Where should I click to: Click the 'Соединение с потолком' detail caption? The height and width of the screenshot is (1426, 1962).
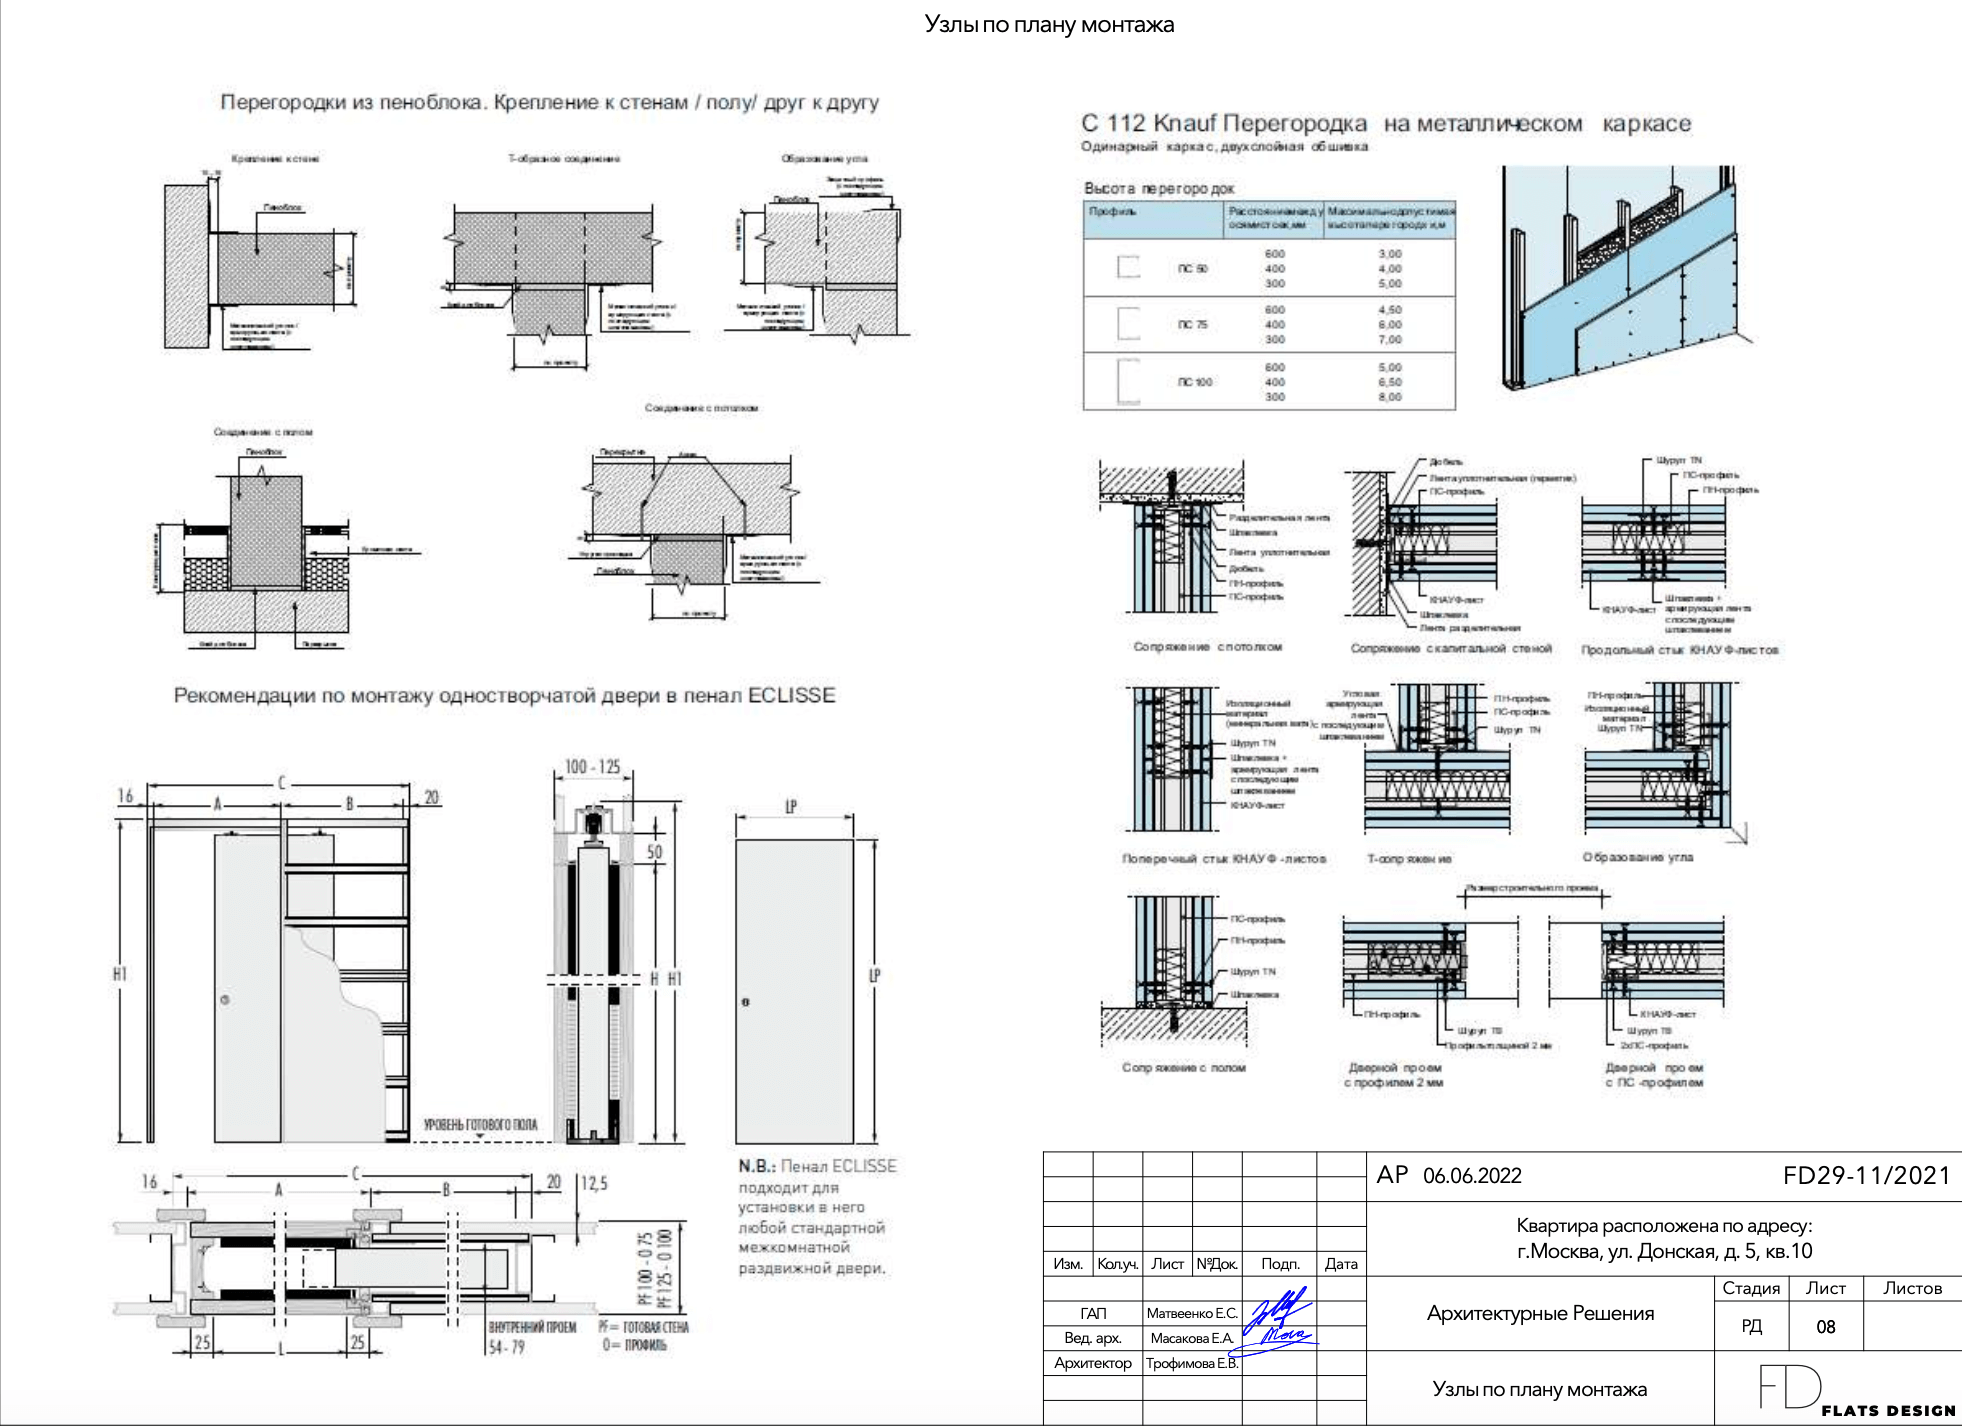coord(701,408)
